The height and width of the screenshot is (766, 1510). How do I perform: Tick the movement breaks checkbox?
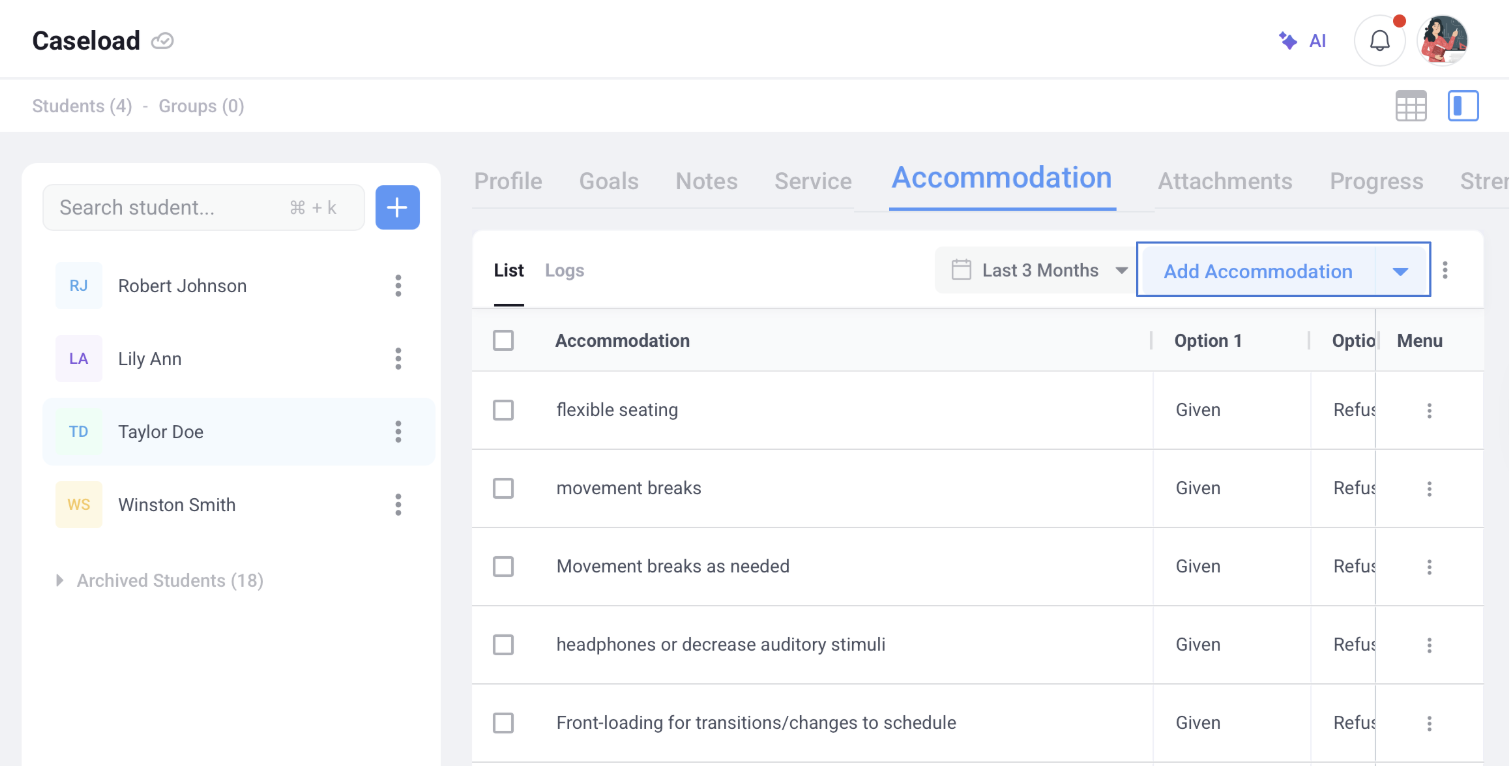tap(504, 488)
